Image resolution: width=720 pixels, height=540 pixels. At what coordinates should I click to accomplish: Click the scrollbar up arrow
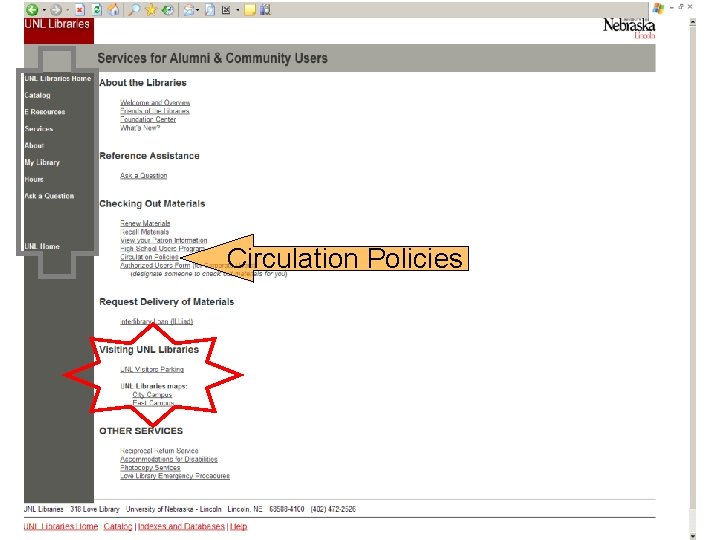click(x=692, y=22)
